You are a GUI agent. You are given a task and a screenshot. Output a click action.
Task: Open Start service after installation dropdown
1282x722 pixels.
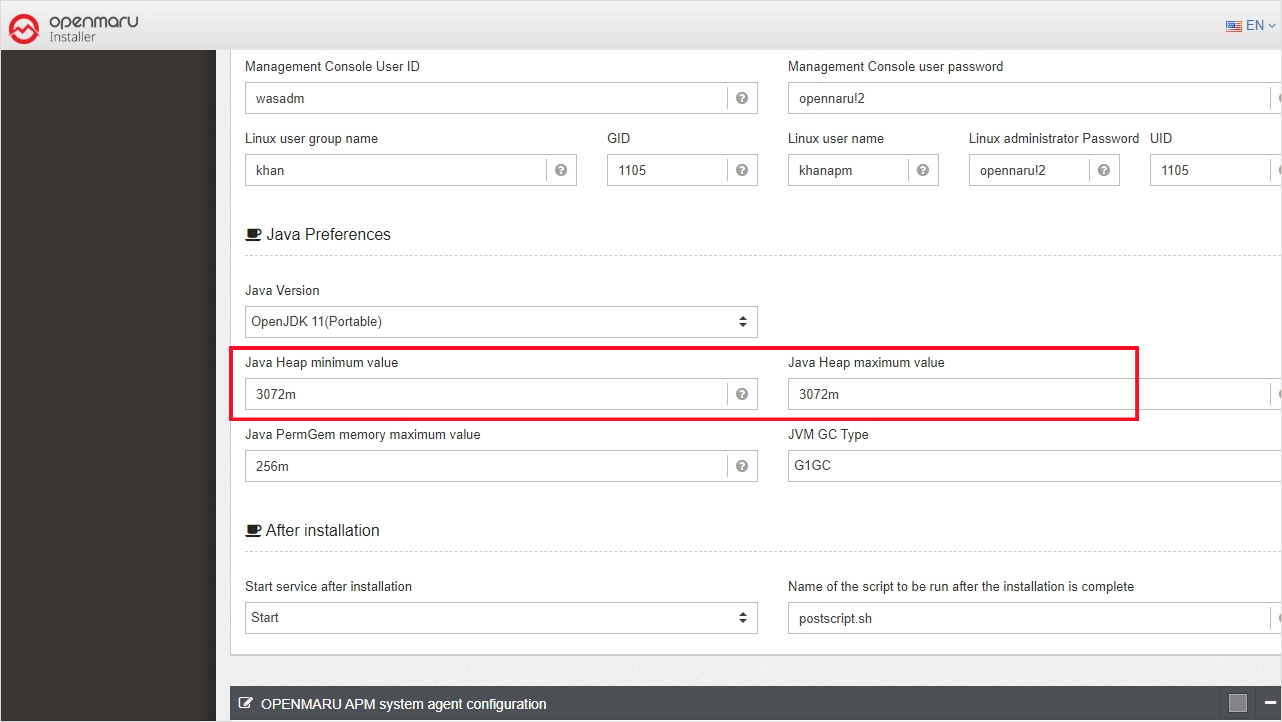500,618
